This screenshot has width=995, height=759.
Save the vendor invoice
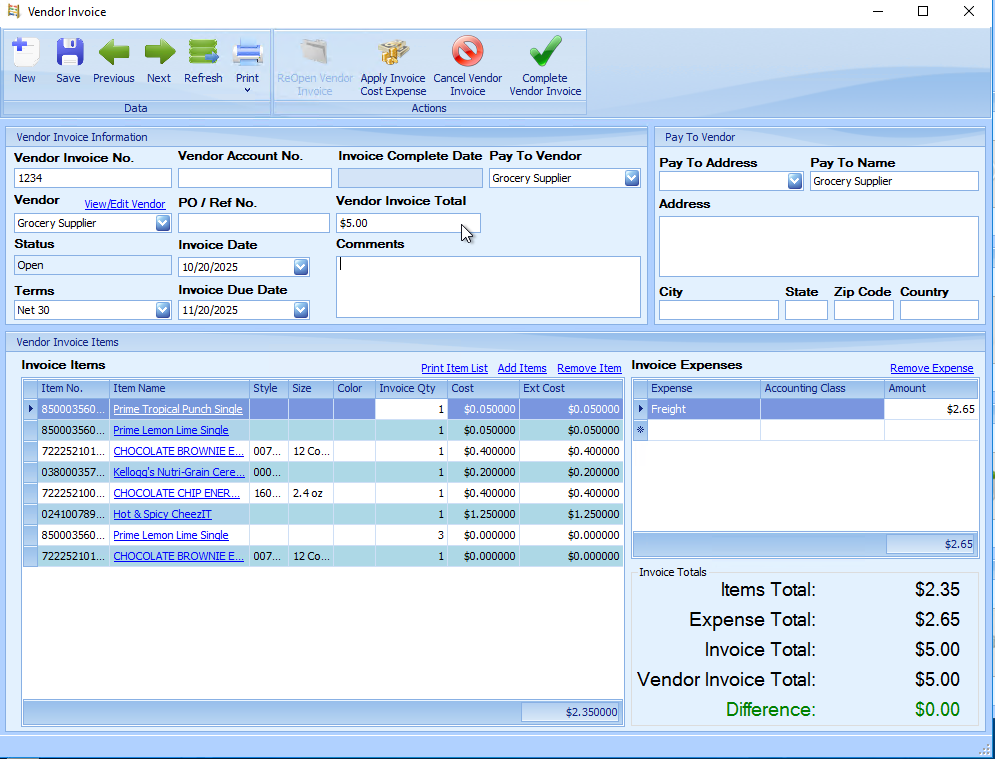(x=68, y=53)
